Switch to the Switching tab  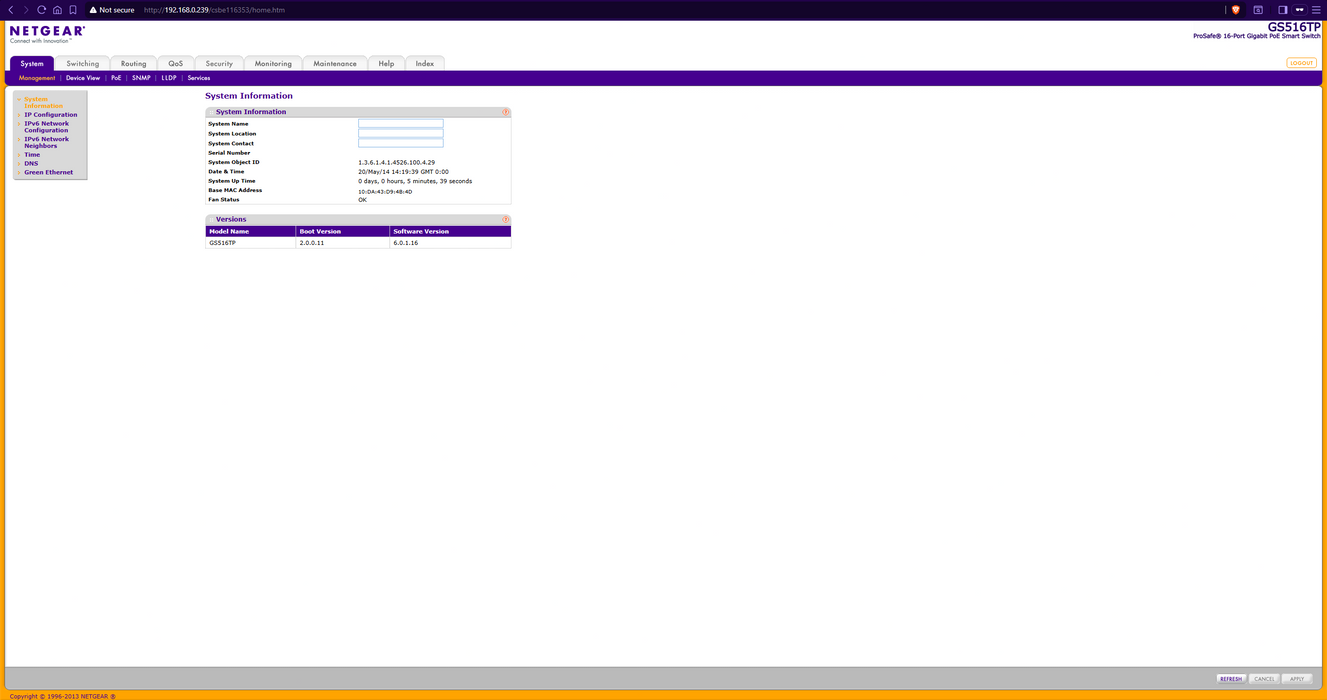point(83,64)
